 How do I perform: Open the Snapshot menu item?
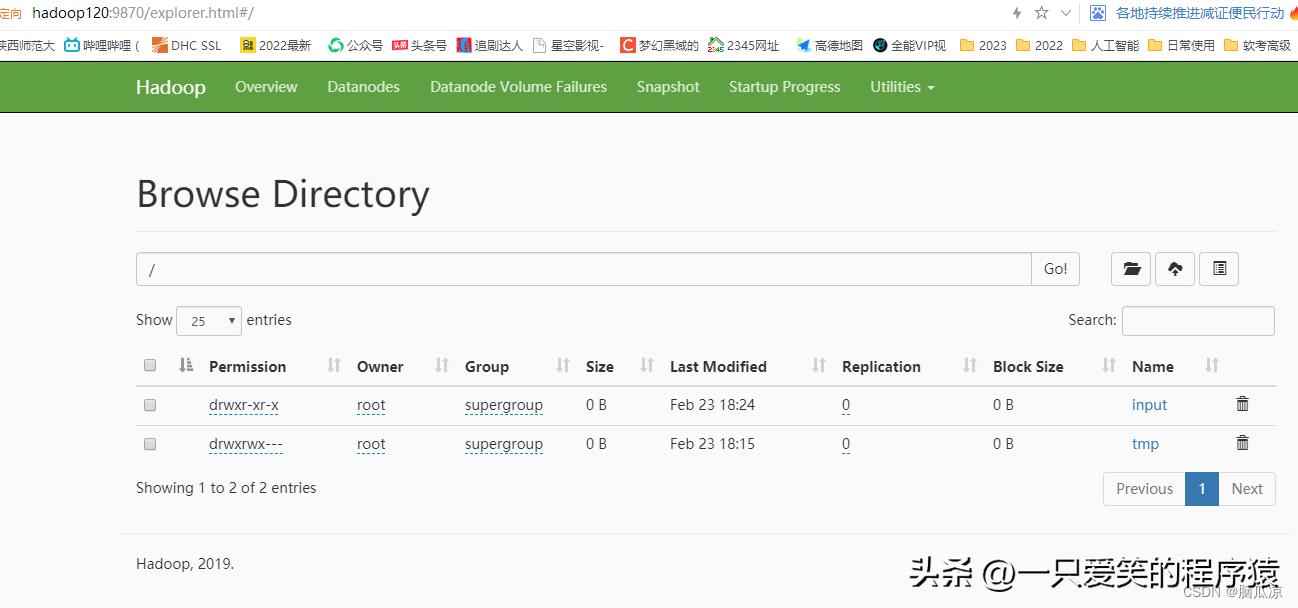[667, 87]
